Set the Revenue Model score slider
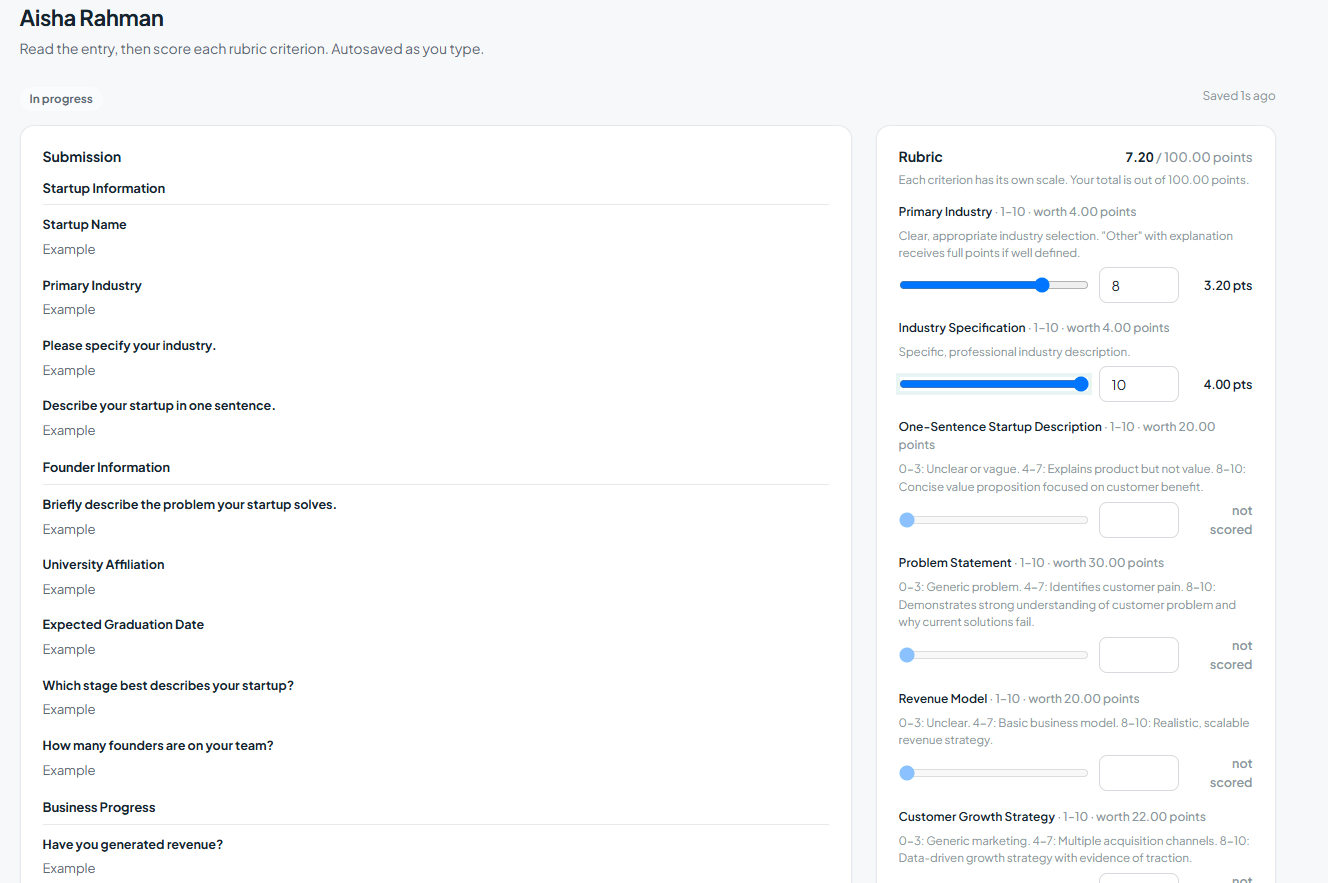The image size is (1328, 883). (x=993, y=773)
